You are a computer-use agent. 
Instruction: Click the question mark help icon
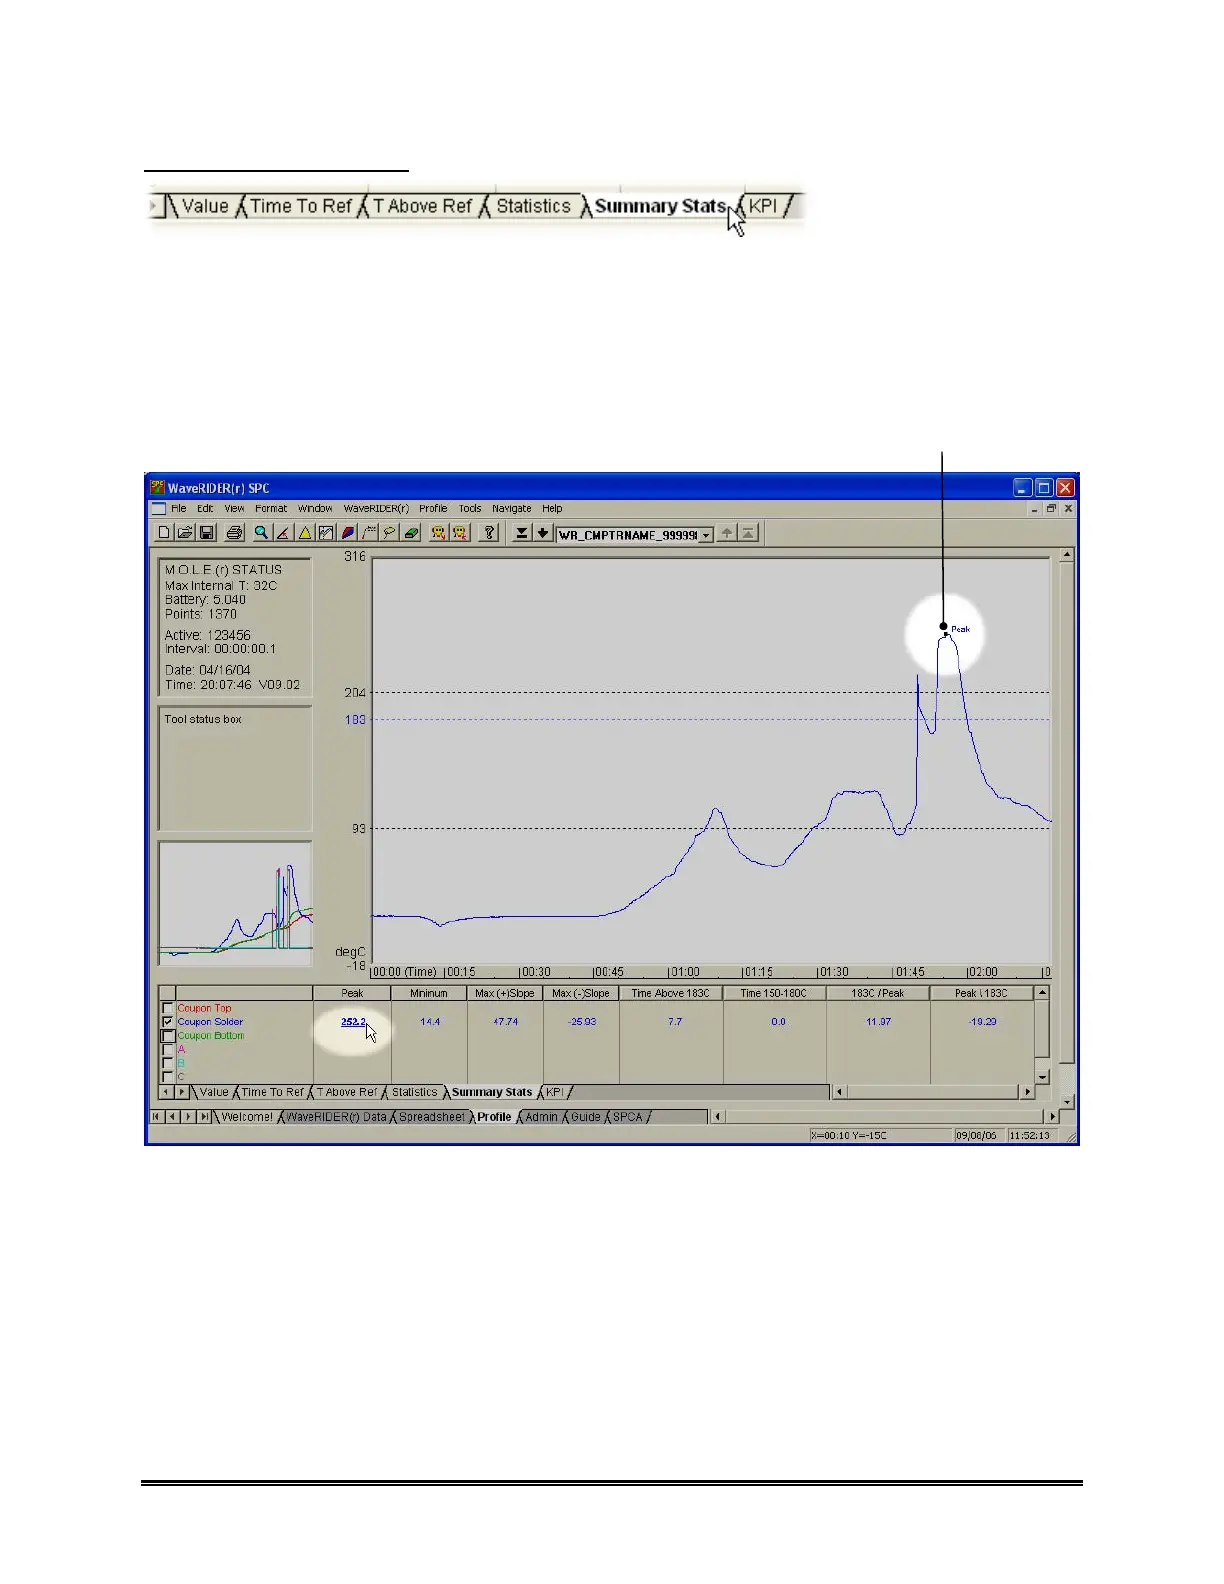point(489,533)
